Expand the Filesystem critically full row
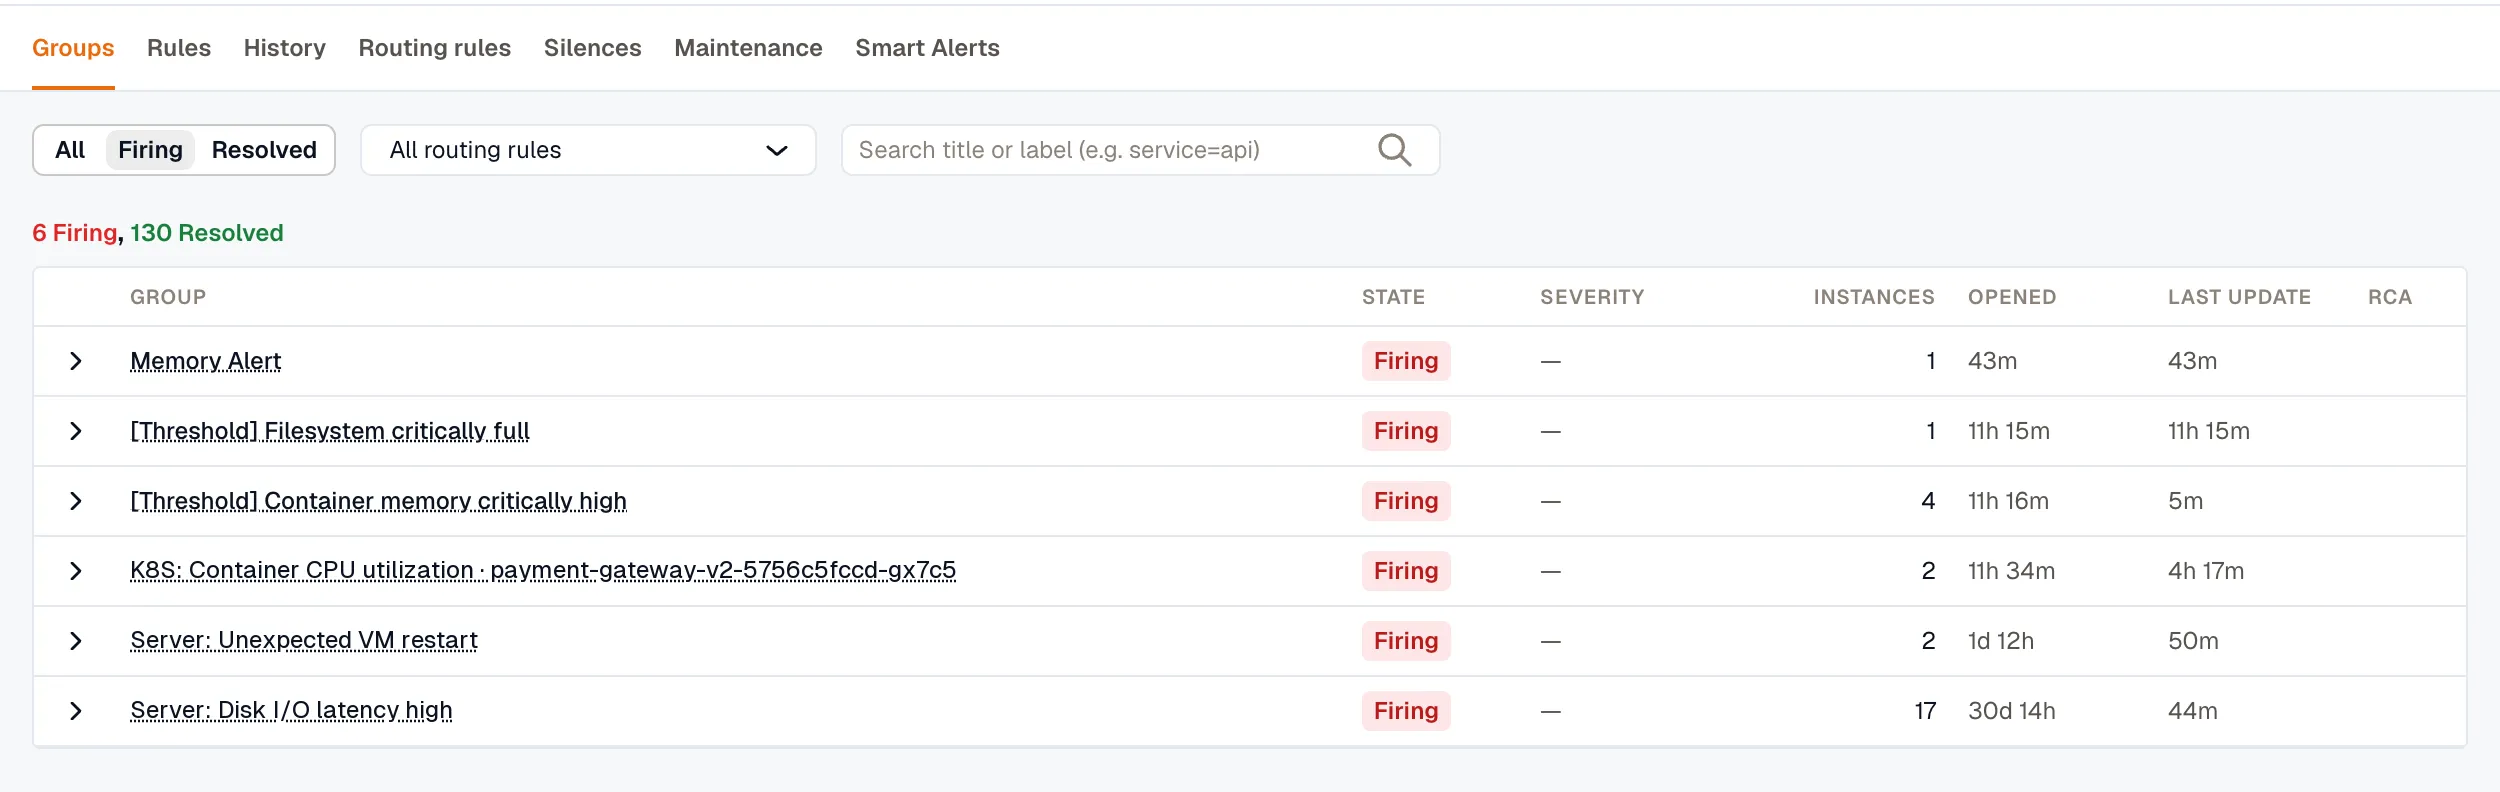Image resolution: width=2500 pixels, height=792 pixels. [75, 431]
